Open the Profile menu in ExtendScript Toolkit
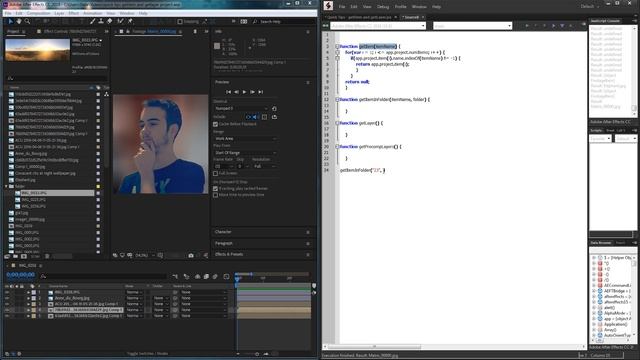 coord(400,7)
